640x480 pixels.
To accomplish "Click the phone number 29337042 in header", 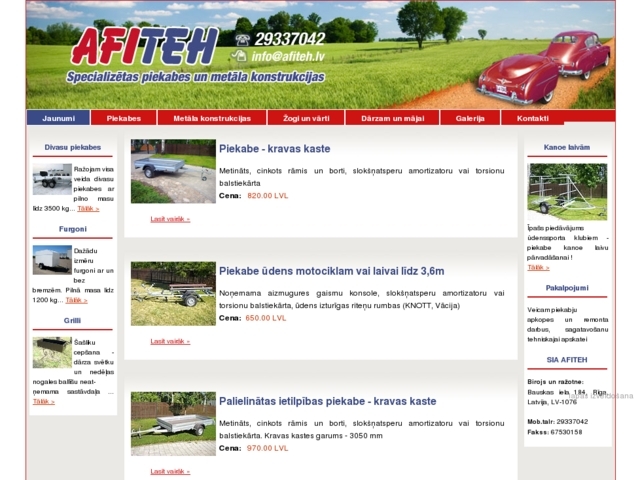I will pos(290,39).
